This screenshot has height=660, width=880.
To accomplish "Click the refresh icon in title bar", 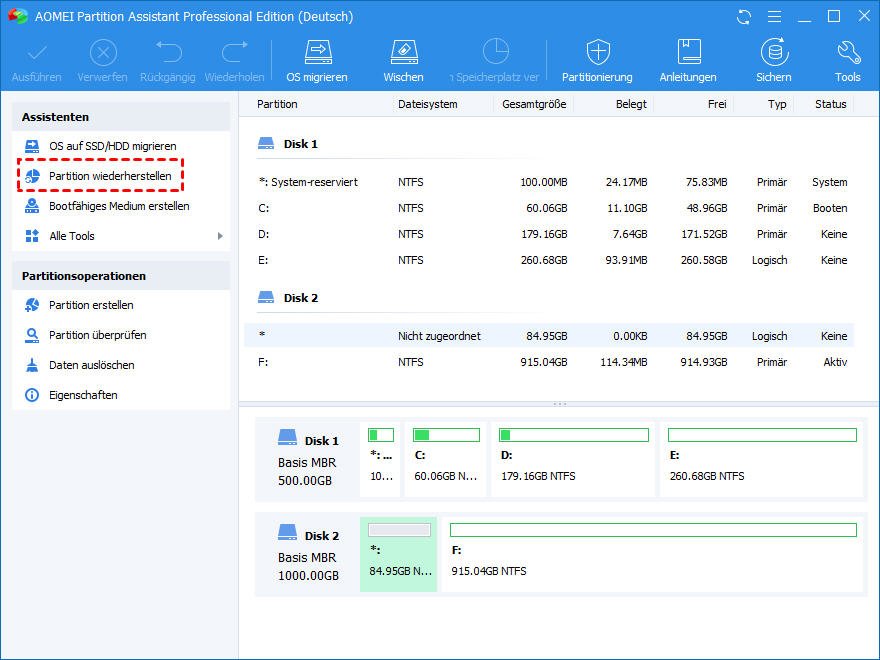I will tap(743, 17).
